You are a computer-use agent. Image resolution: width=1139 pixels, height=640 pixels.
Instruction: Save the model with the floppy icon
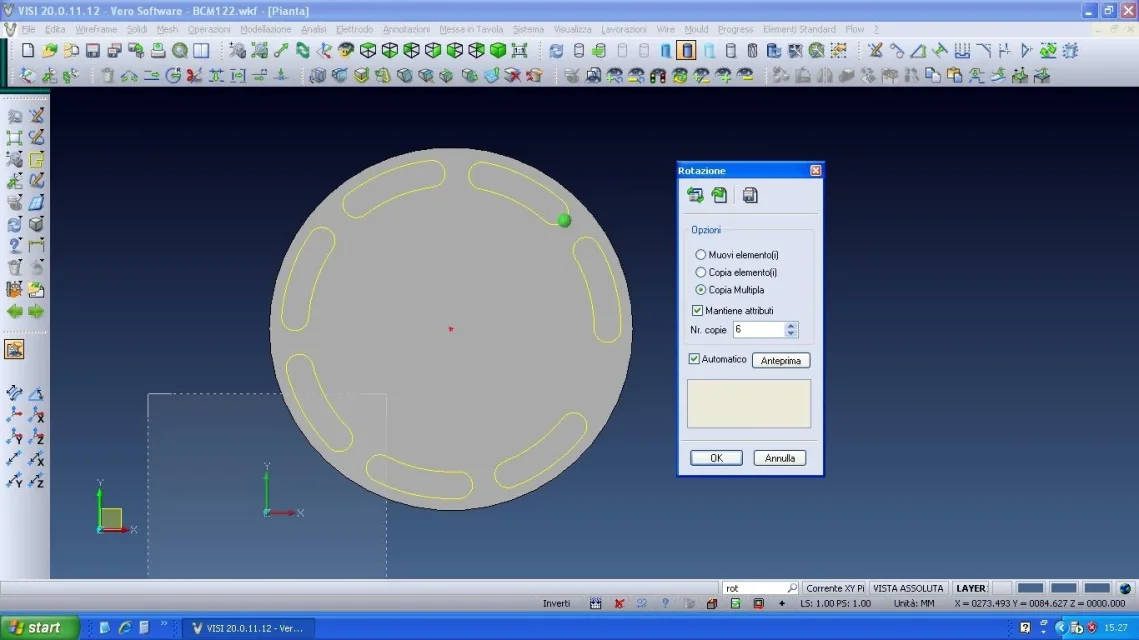tap(93, 50)
